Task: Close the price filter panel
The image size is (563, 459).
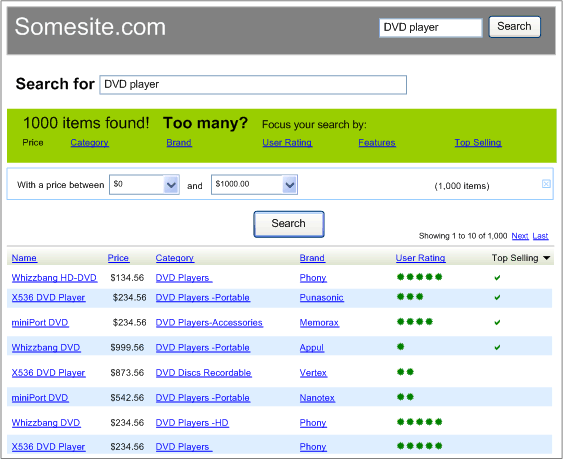Action: 546,184
